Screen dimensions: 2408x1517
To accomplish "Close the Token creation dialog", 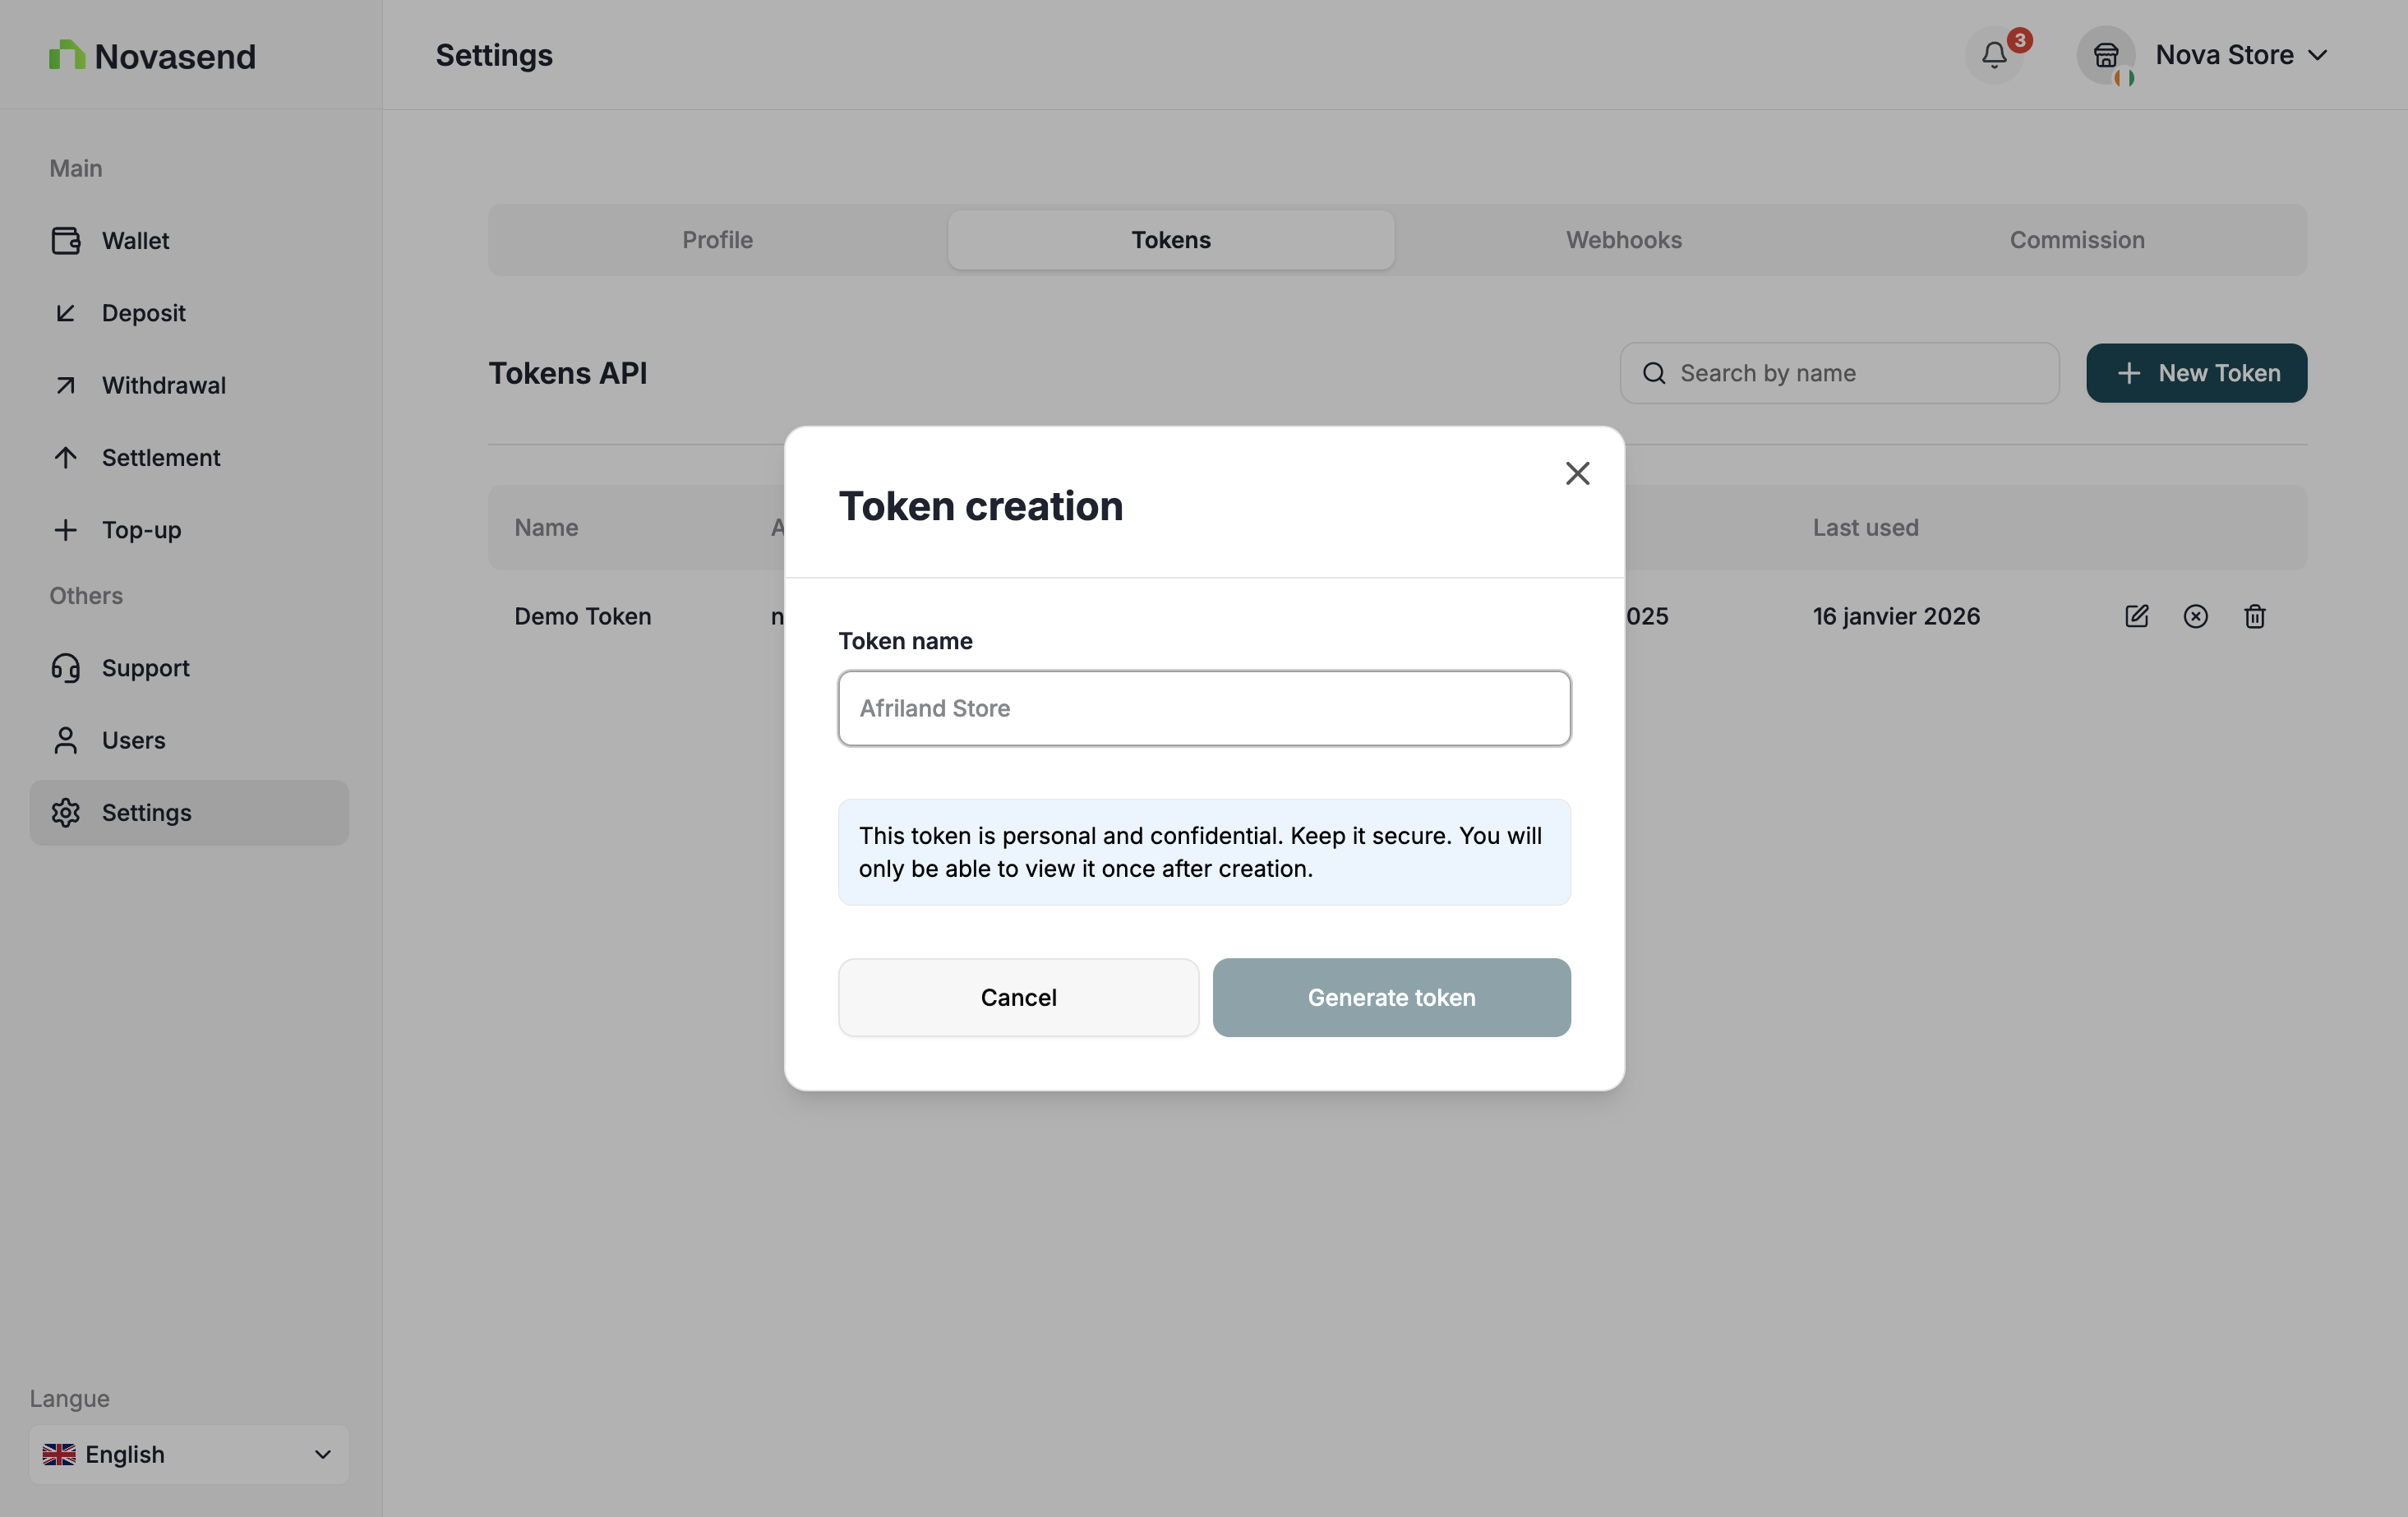I will pyautogui.click(x=1577, y=473).
